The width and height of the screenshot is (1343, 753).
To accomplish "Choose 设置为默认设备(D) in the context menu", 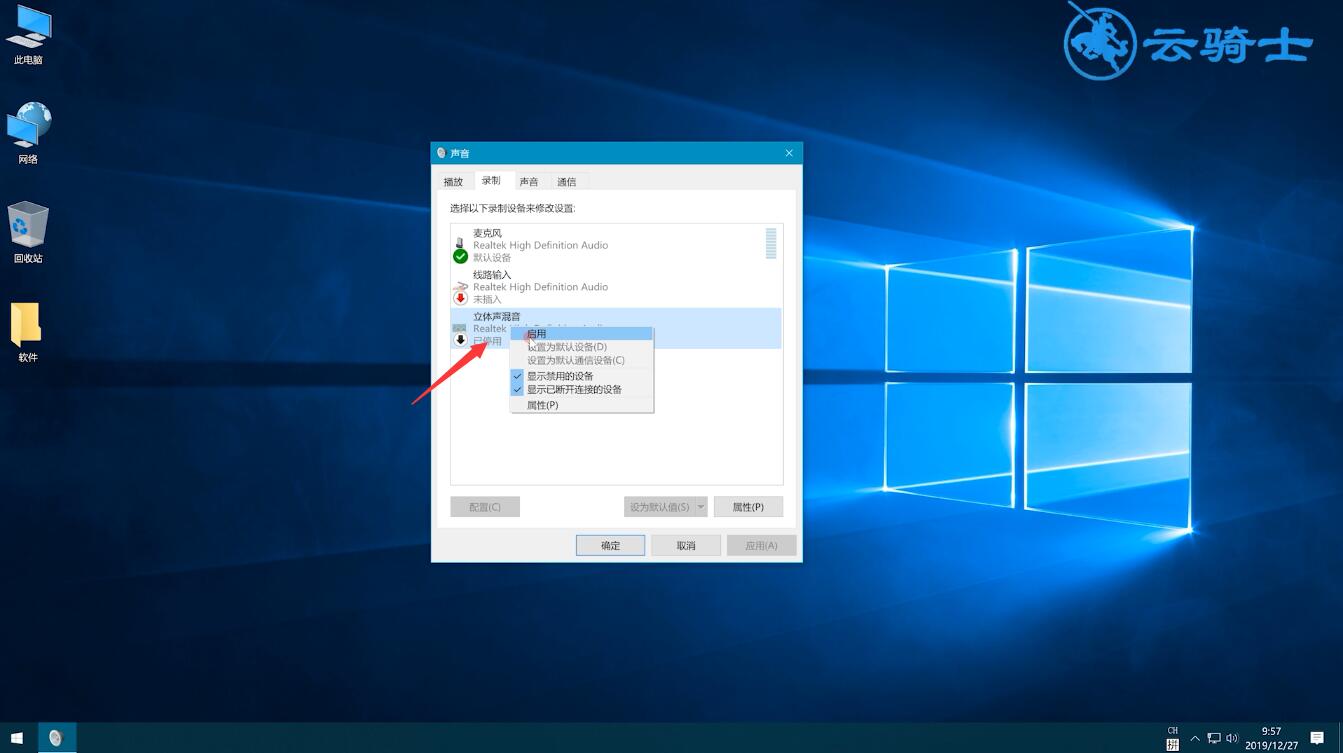I will (x=582, y=347).
